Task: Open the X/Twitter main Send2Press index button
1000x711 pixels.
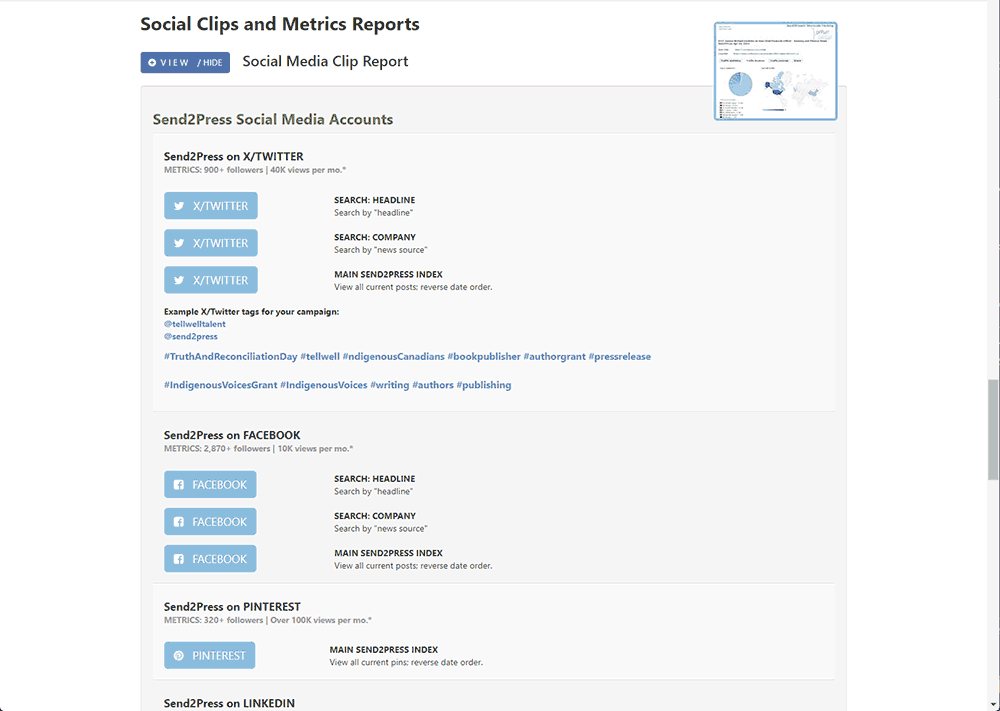Action: pyautogui.click(x=211, y=280)
